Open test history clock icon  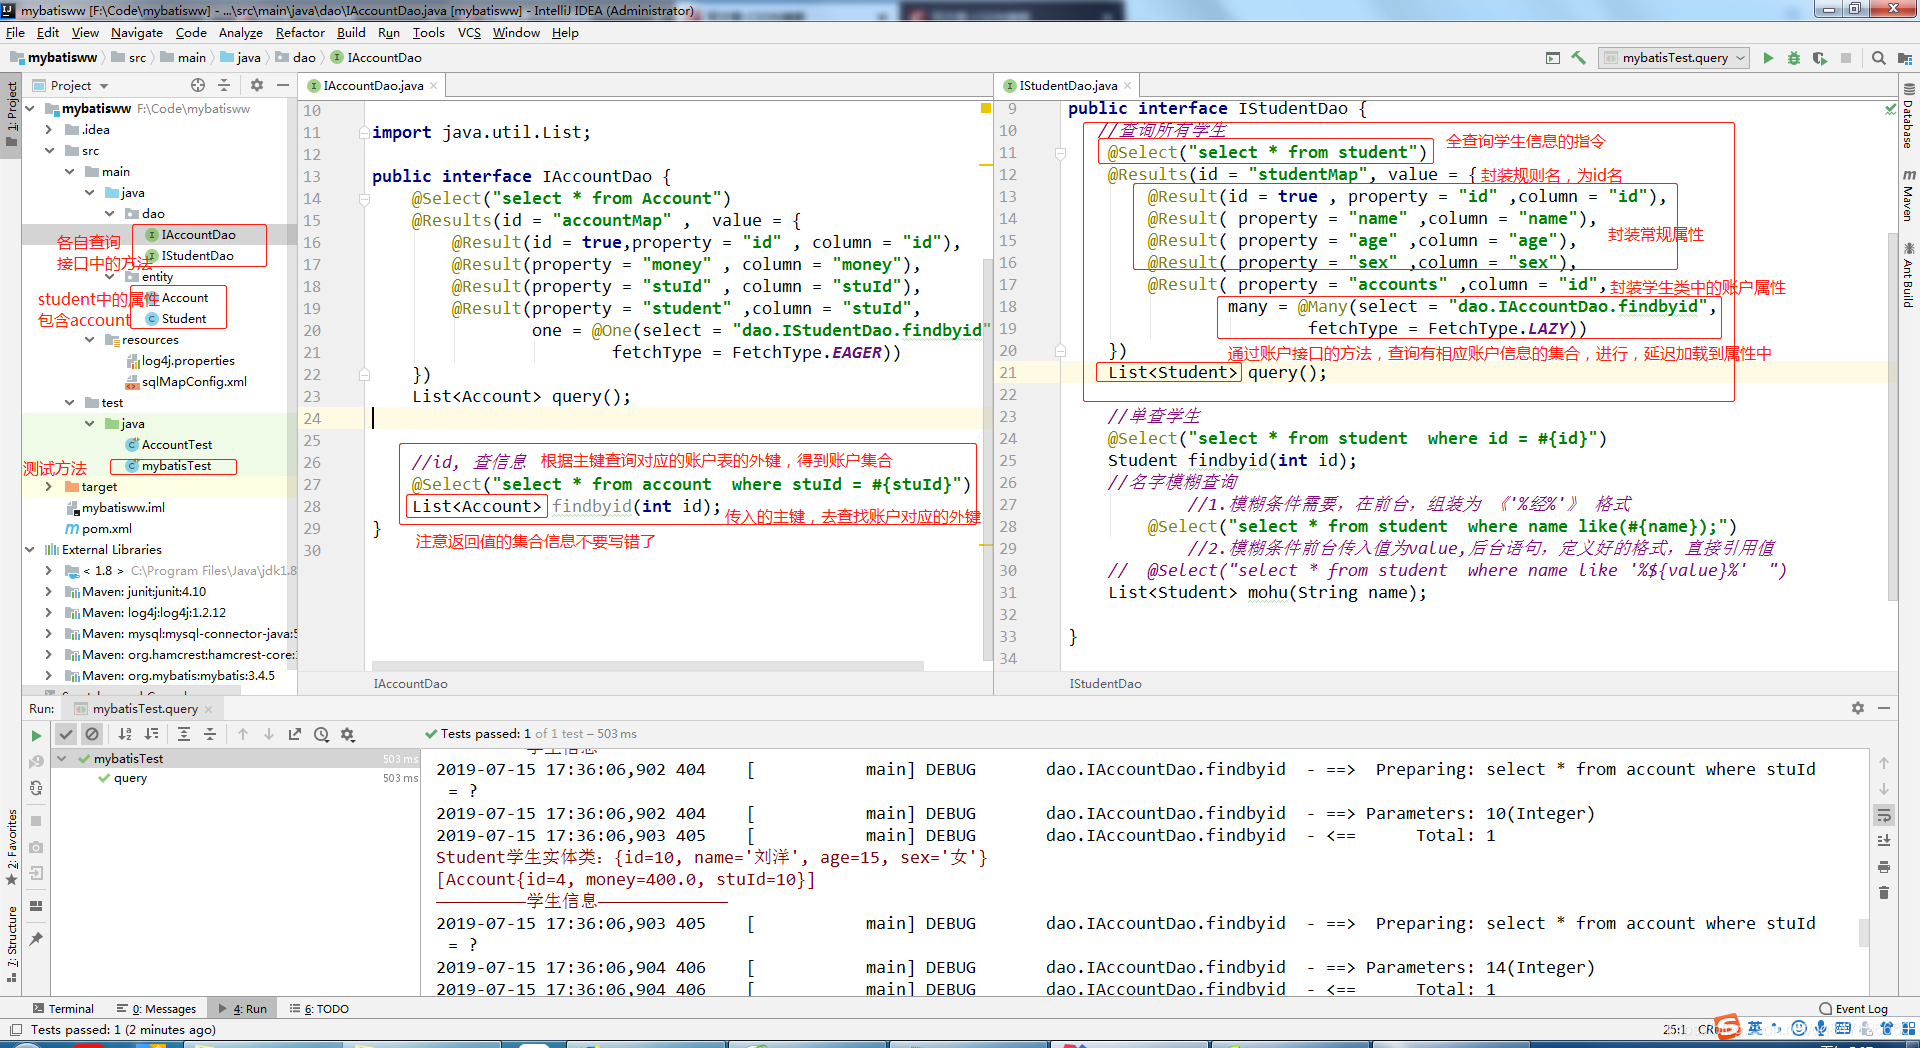[321, 734]
